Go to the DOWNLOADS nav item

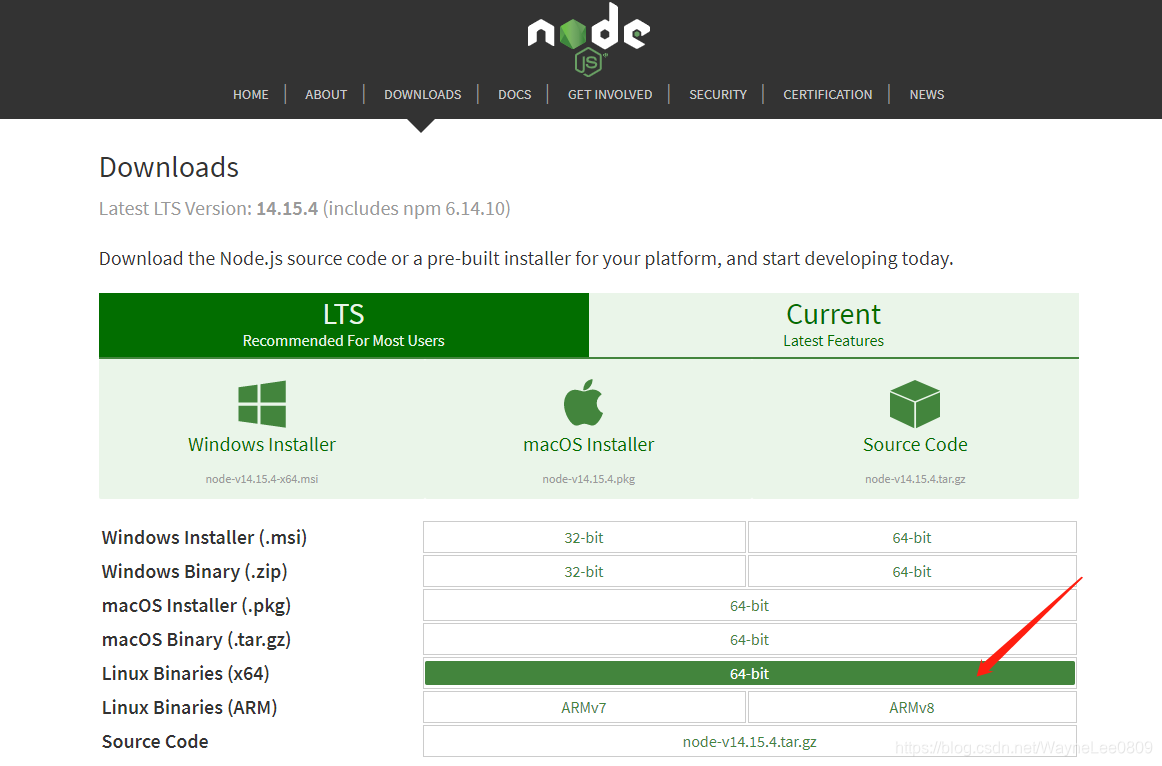click(x=422, y=95)
